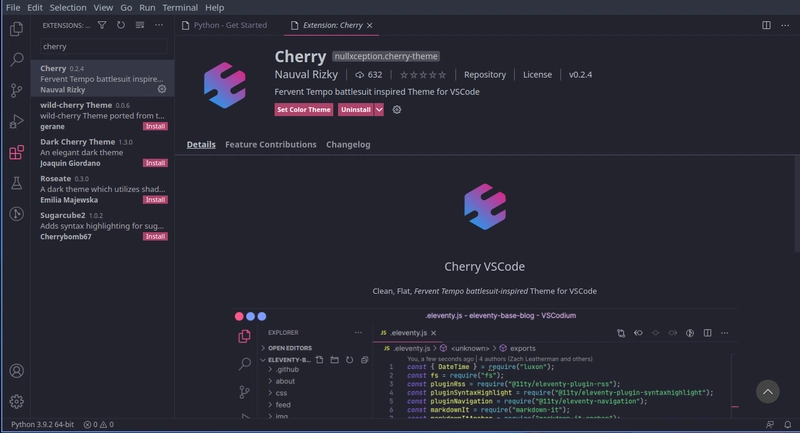The width and height of the screenshot is (800, 433).
Task: Open the Extensions view icon
Action: (16, 152)
